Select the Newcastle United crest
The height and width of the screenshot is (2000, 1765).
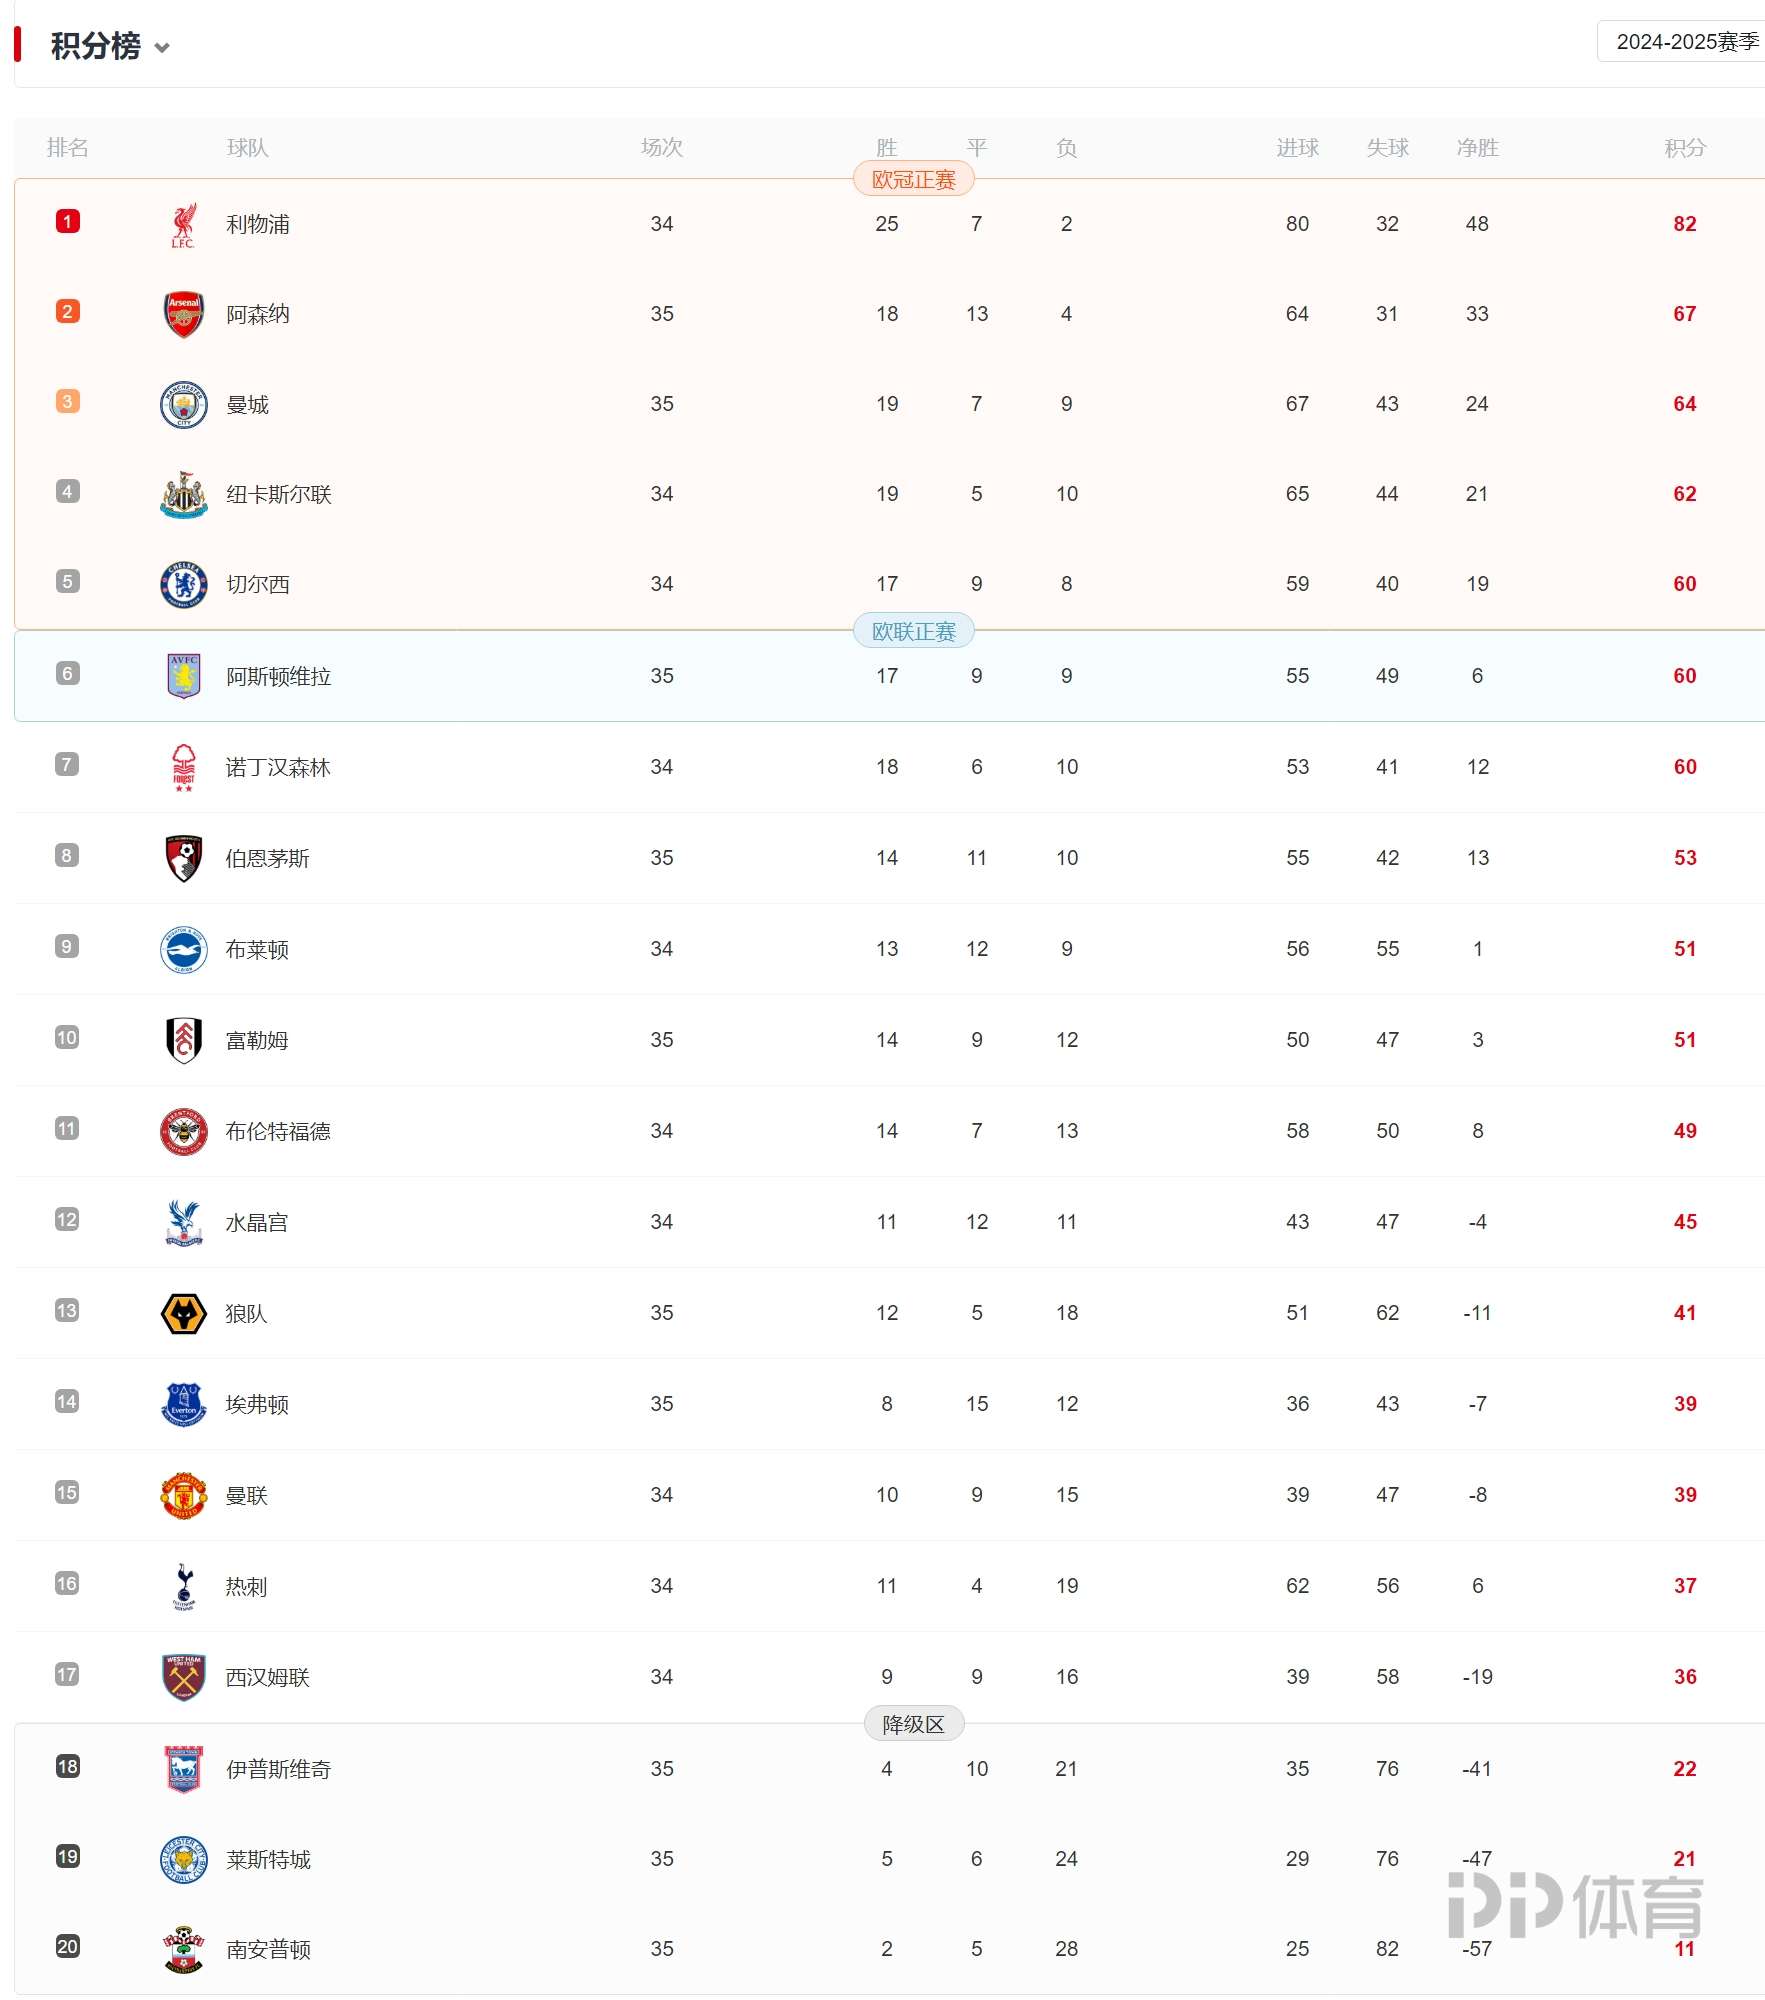point(183,494)
